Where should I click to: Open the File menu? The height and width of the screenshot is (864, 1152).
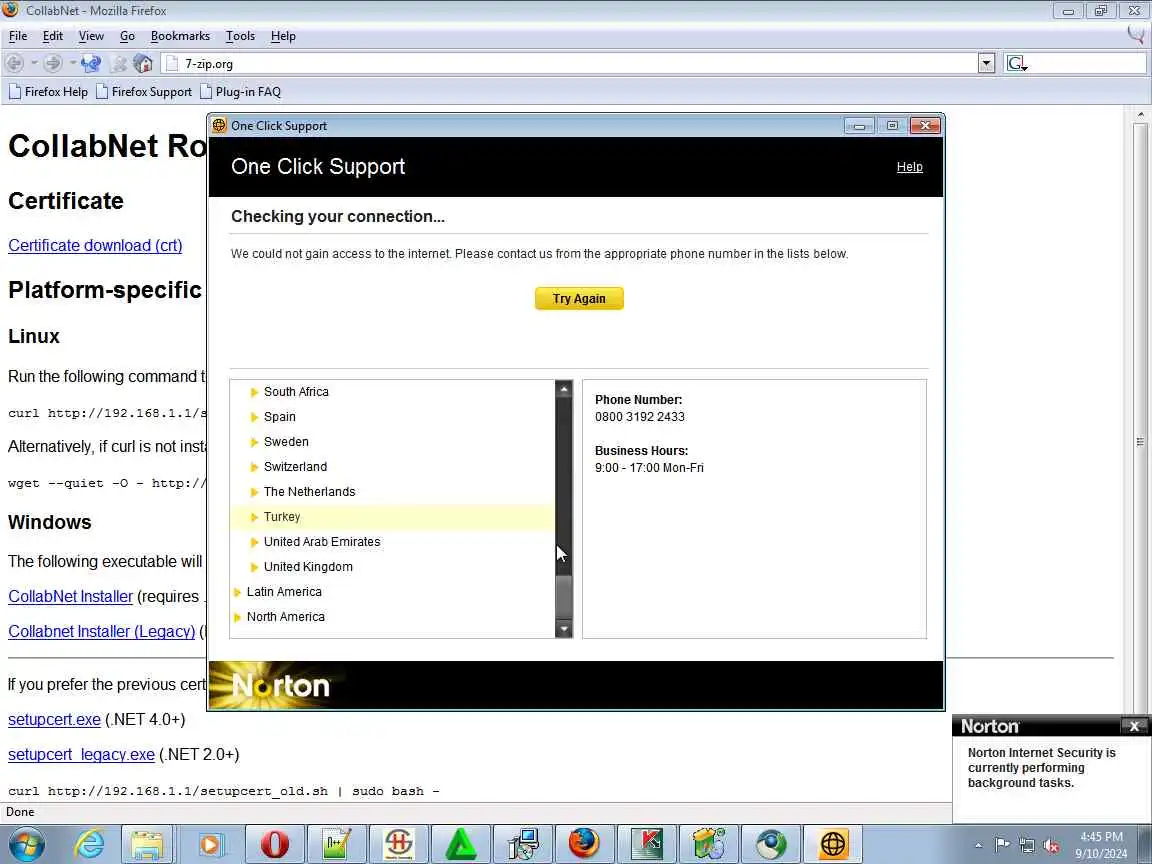pyautogui.click(x=18, y=36)
